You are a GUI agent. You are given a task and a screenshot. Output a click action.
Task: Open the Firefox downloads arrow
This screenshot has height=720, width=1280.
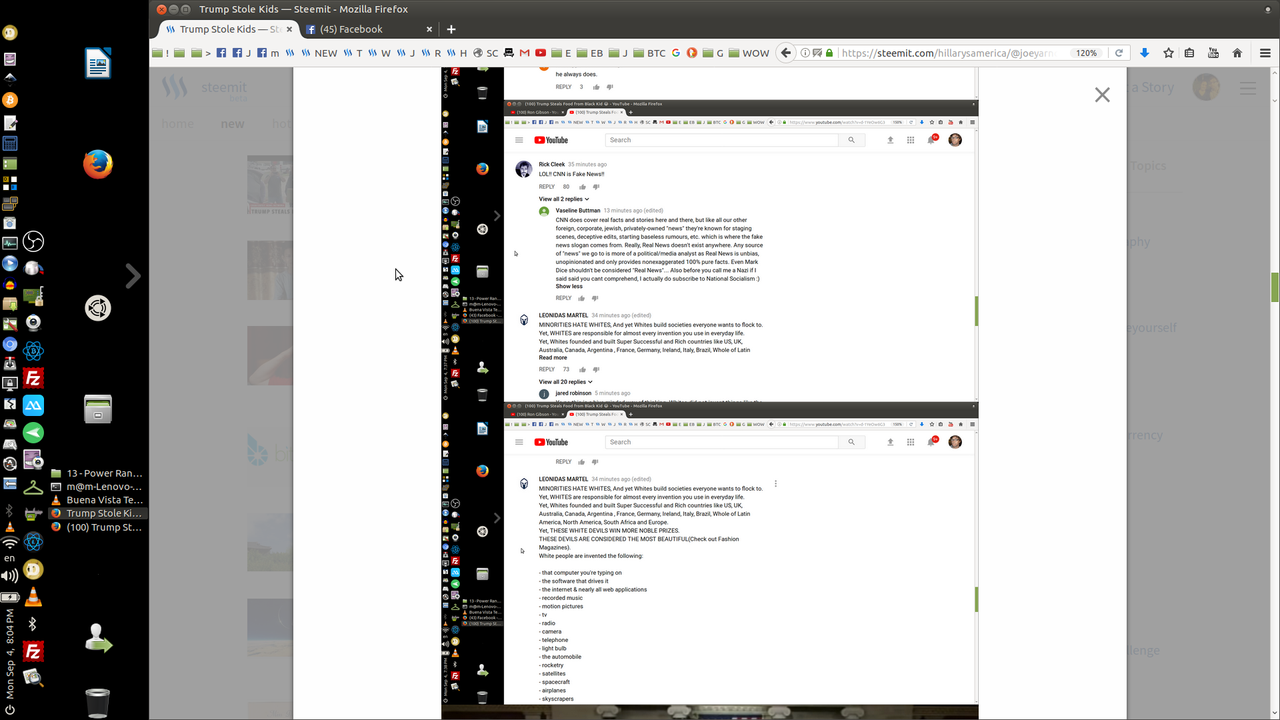coord(1145,53)
